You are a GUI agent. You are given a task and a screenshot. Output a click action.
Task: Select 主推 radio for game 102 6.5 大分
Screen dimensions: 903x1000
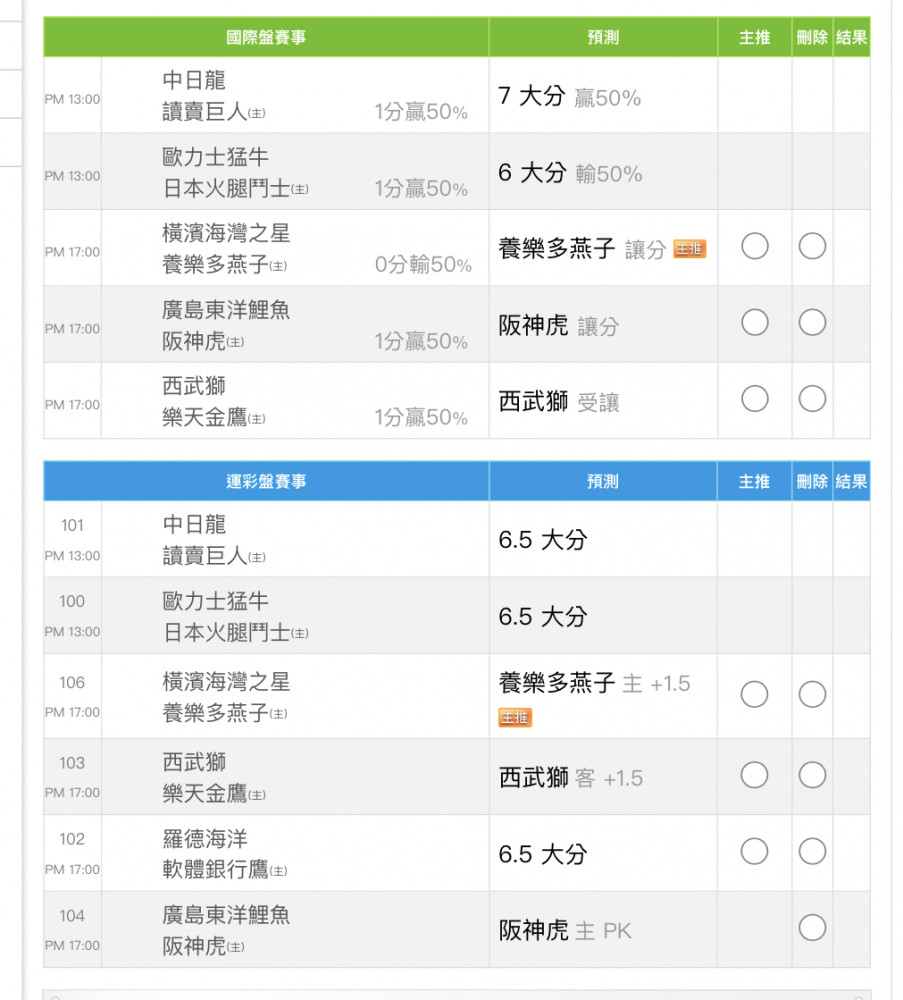[x=755, y=851]
